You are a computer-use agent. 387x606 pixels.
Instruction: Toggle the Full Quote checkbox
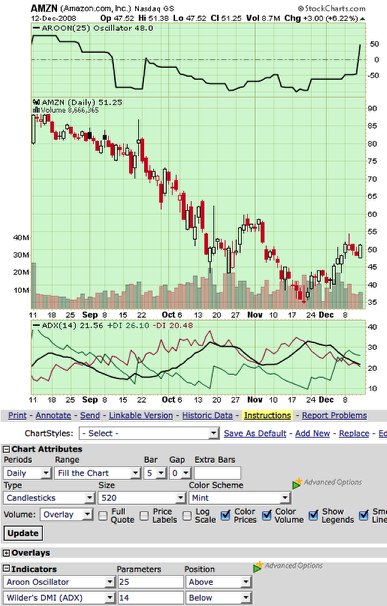pos(103,516)
